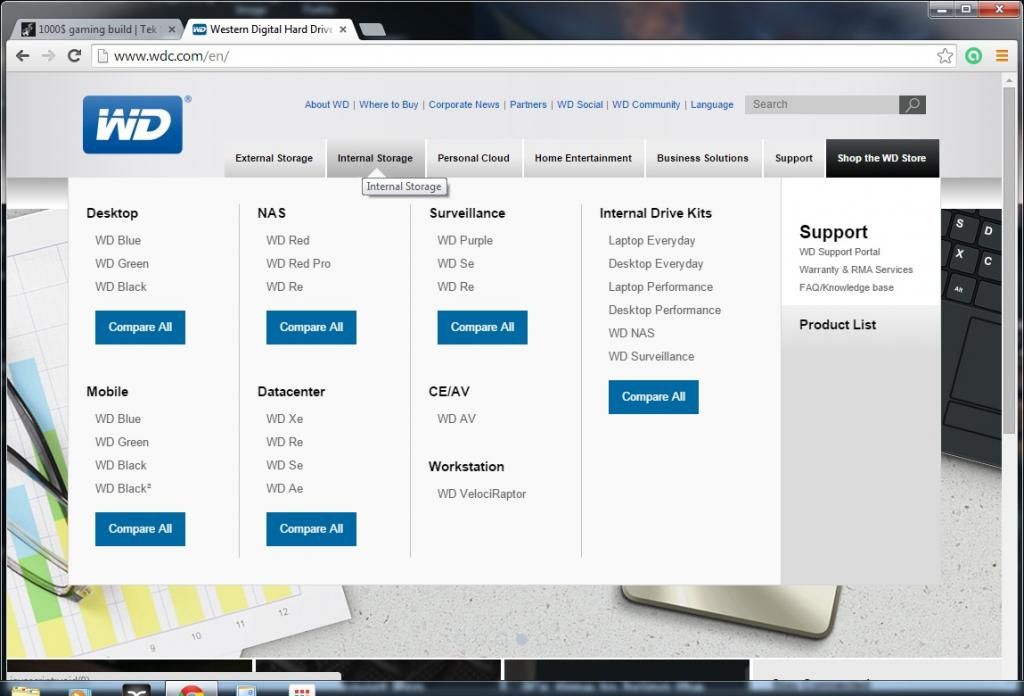Select WD Ae under Datacenter
The width and height of the screenshot is (1024, 696).
tap(285, 488)
